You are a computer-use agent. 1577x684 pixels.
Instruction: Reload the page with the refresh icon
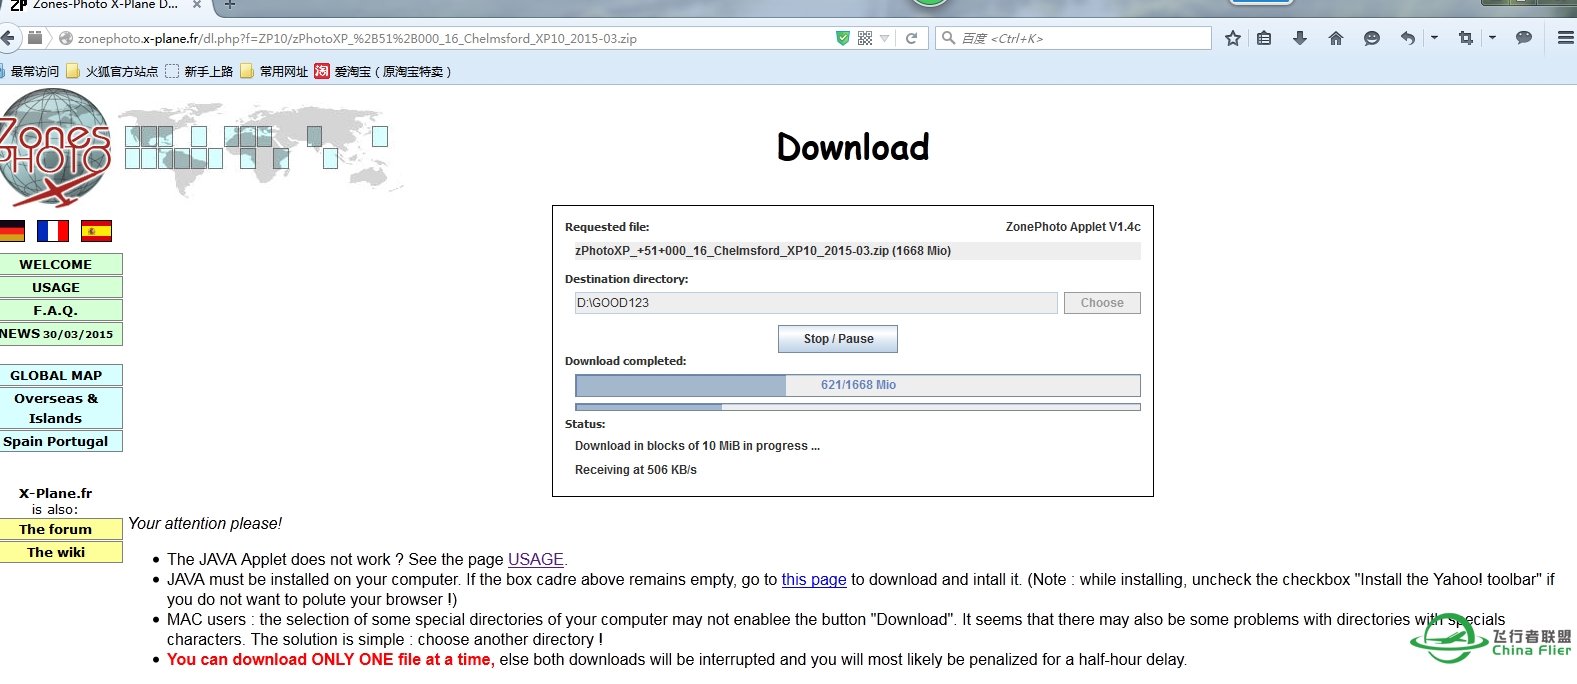pos(911,38)
